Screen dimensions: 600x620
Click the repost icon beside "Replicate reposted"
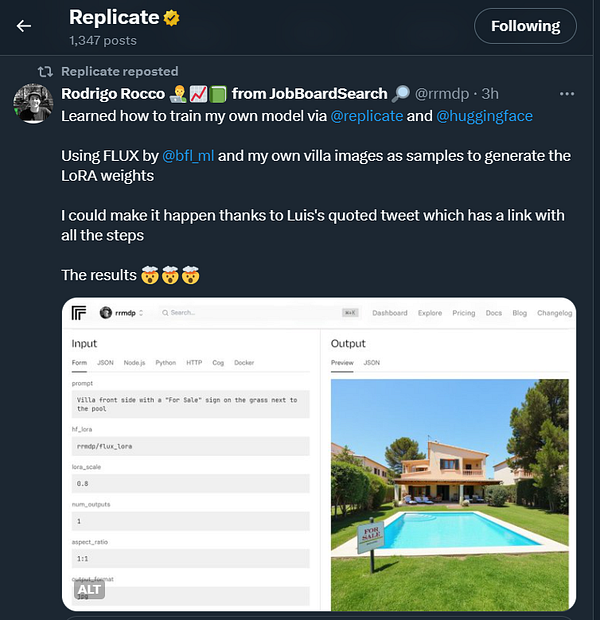tap(45, 72)
